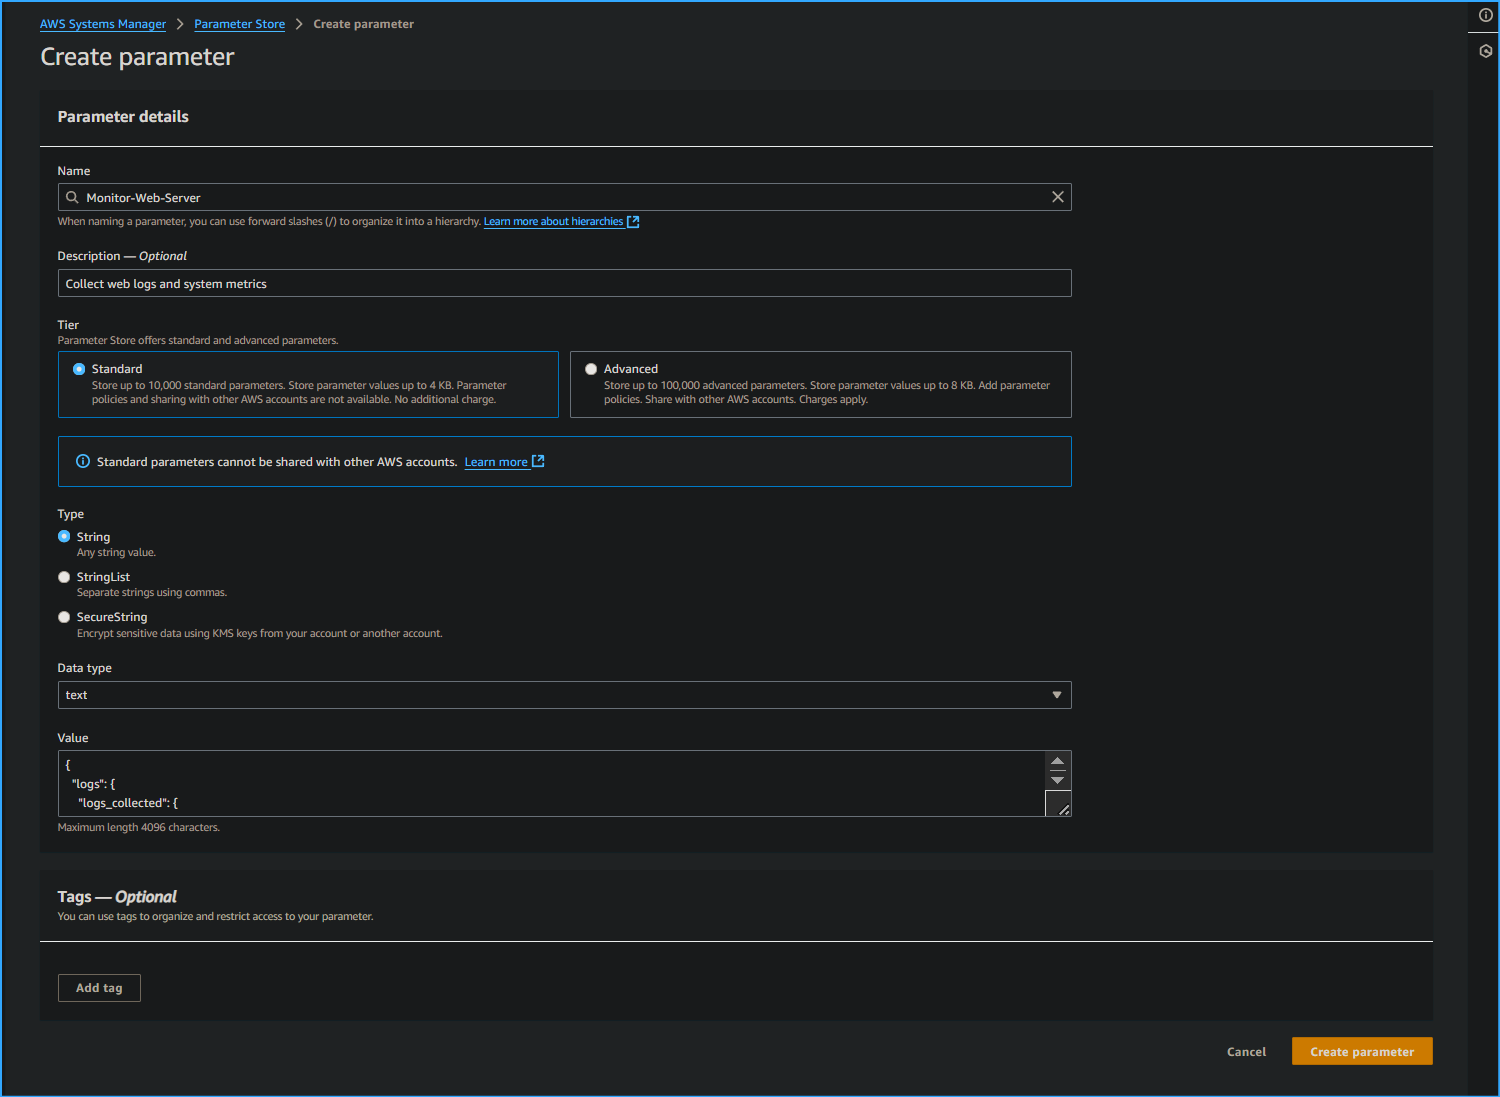Add a tag with the Add tag button
The image size is (1500, 1097).
pyautogui.click(x=99, y=987)
